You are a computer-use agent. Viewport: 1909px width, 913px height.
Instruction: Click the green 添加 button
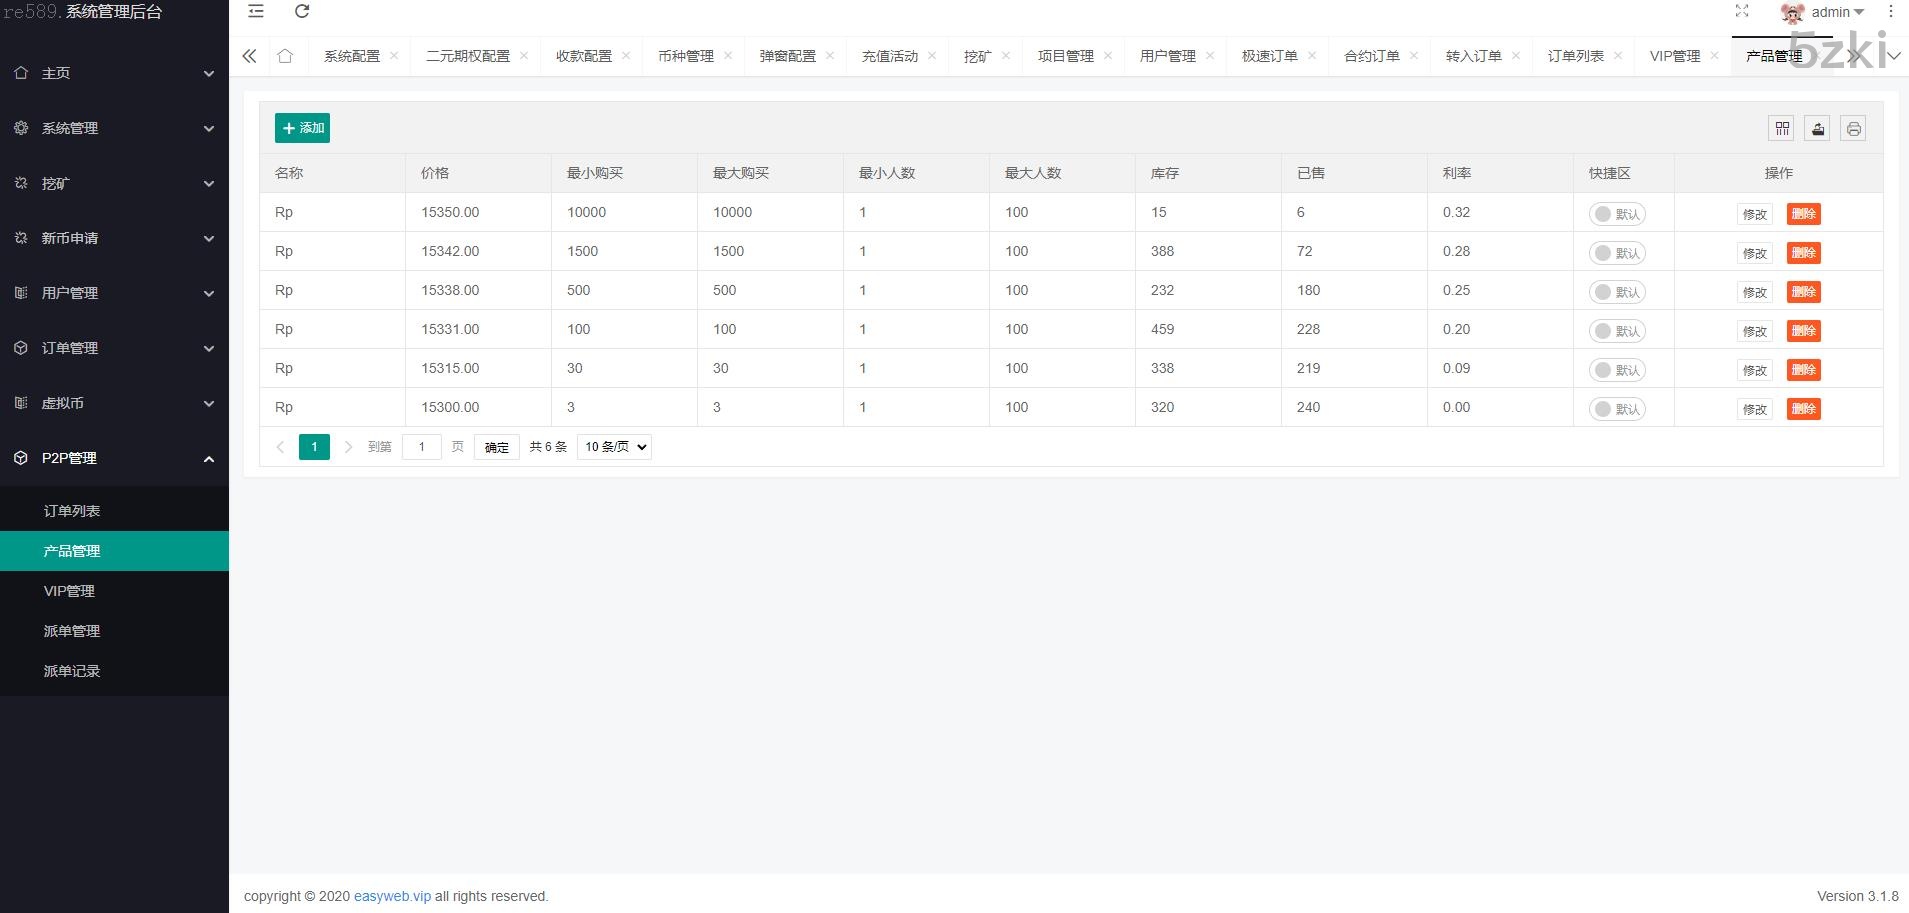(x=302, y=128)
